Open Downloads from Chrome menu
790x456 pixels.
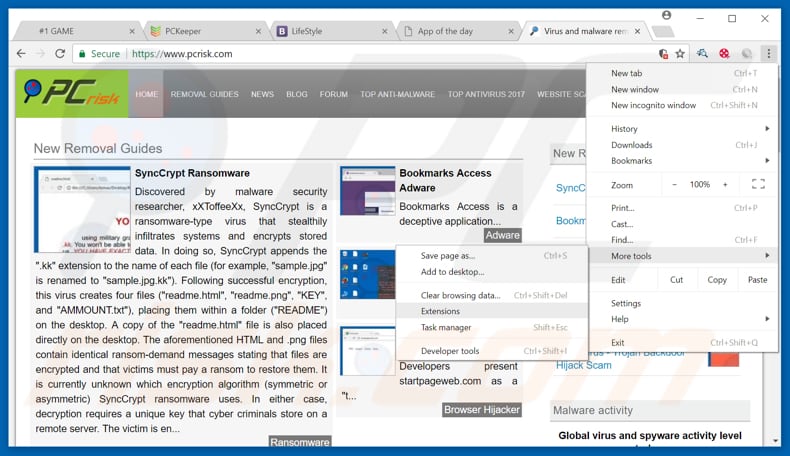[682, 145]
